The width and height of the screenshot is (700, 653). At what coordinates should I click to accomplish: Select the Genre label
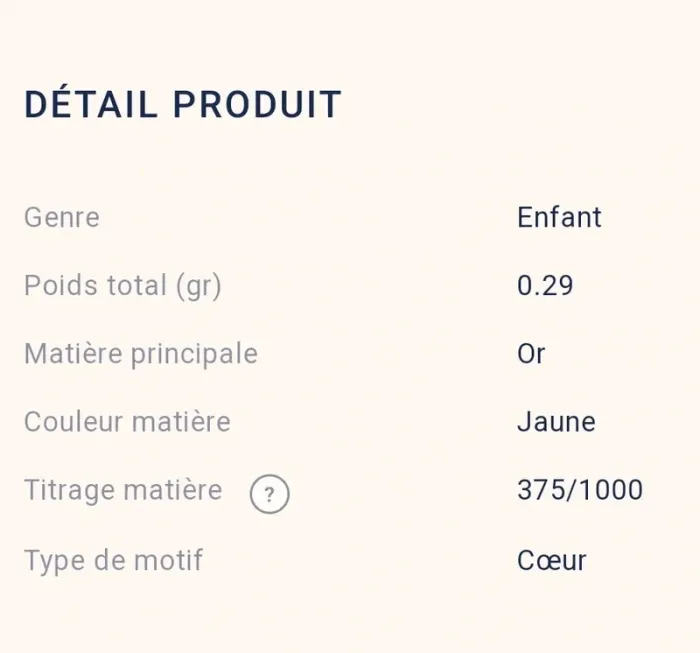tap(62, 217)
